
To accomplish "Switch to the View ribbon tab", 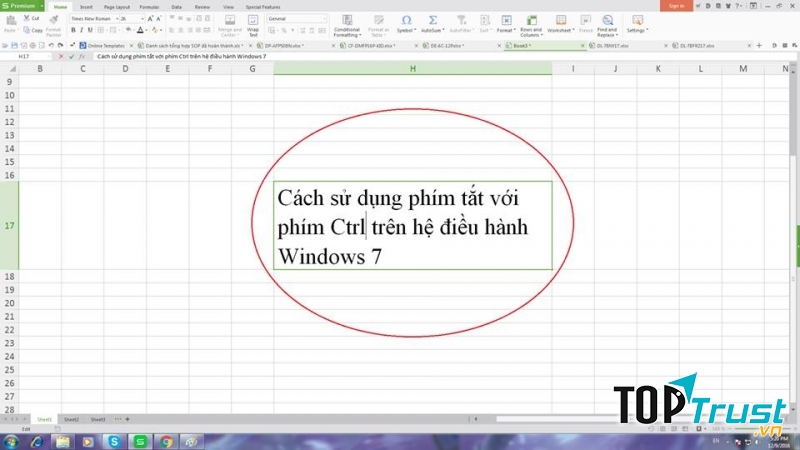I will tap(228, 7).
